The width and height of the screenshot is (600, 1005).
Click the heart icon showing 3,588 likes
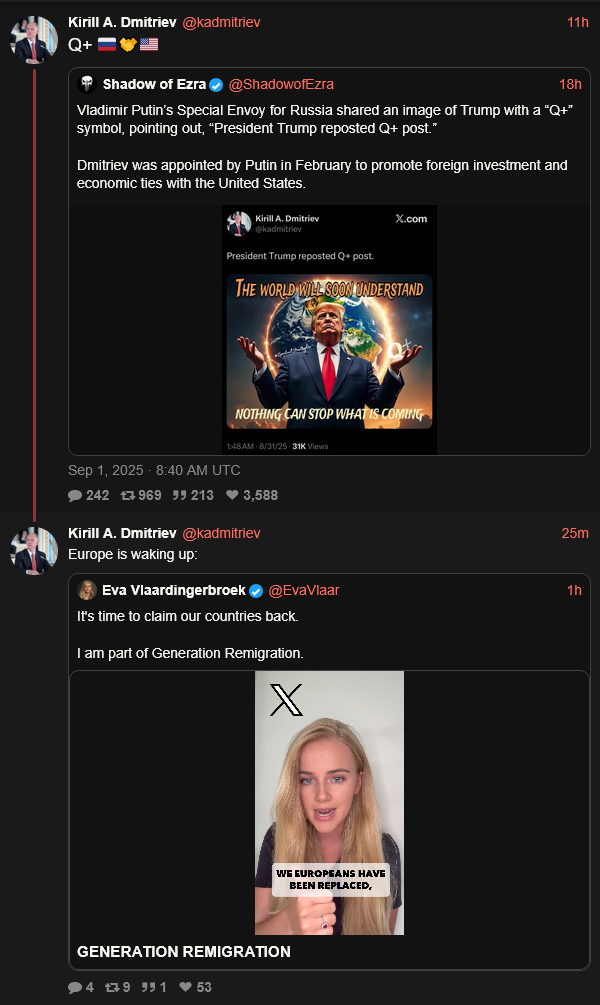tap(233, 495)
